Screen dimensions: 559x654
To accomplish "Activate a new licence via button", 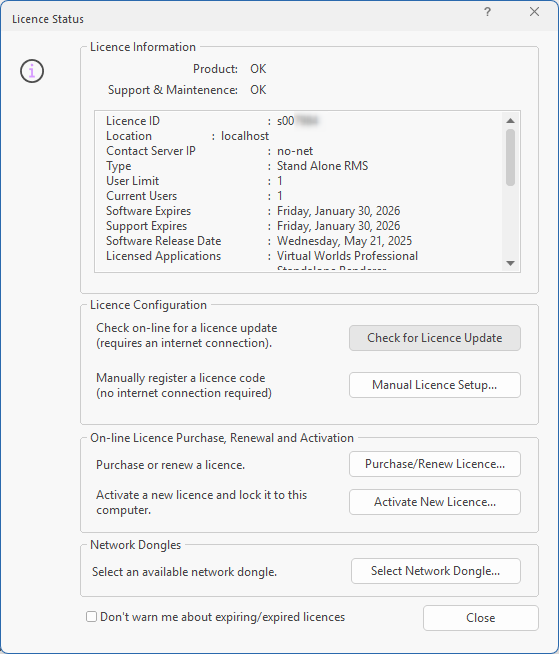I will (435, 502).
